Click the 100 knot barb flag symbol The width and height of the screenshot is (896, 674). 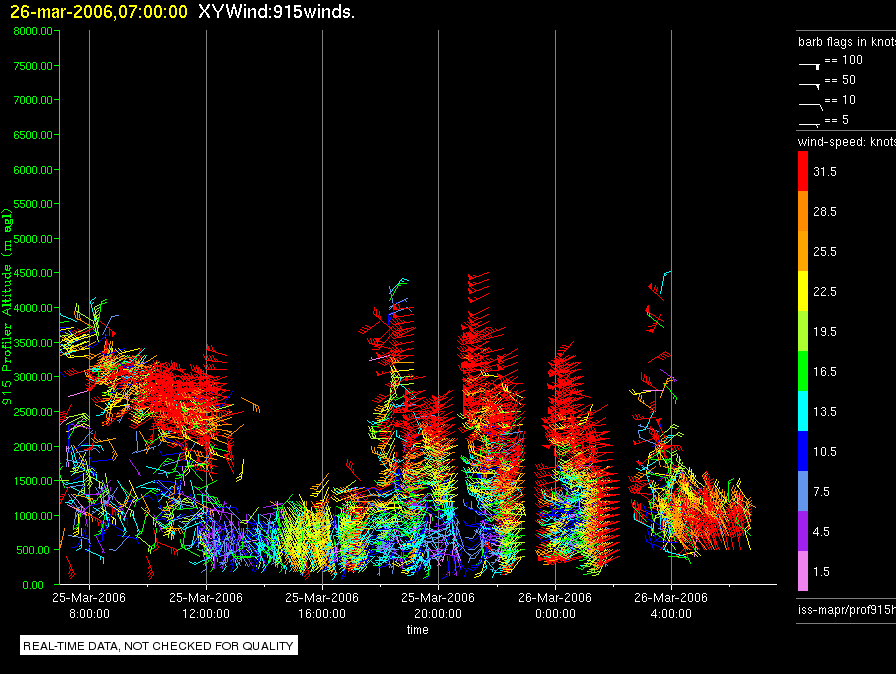tap(810, 65)
